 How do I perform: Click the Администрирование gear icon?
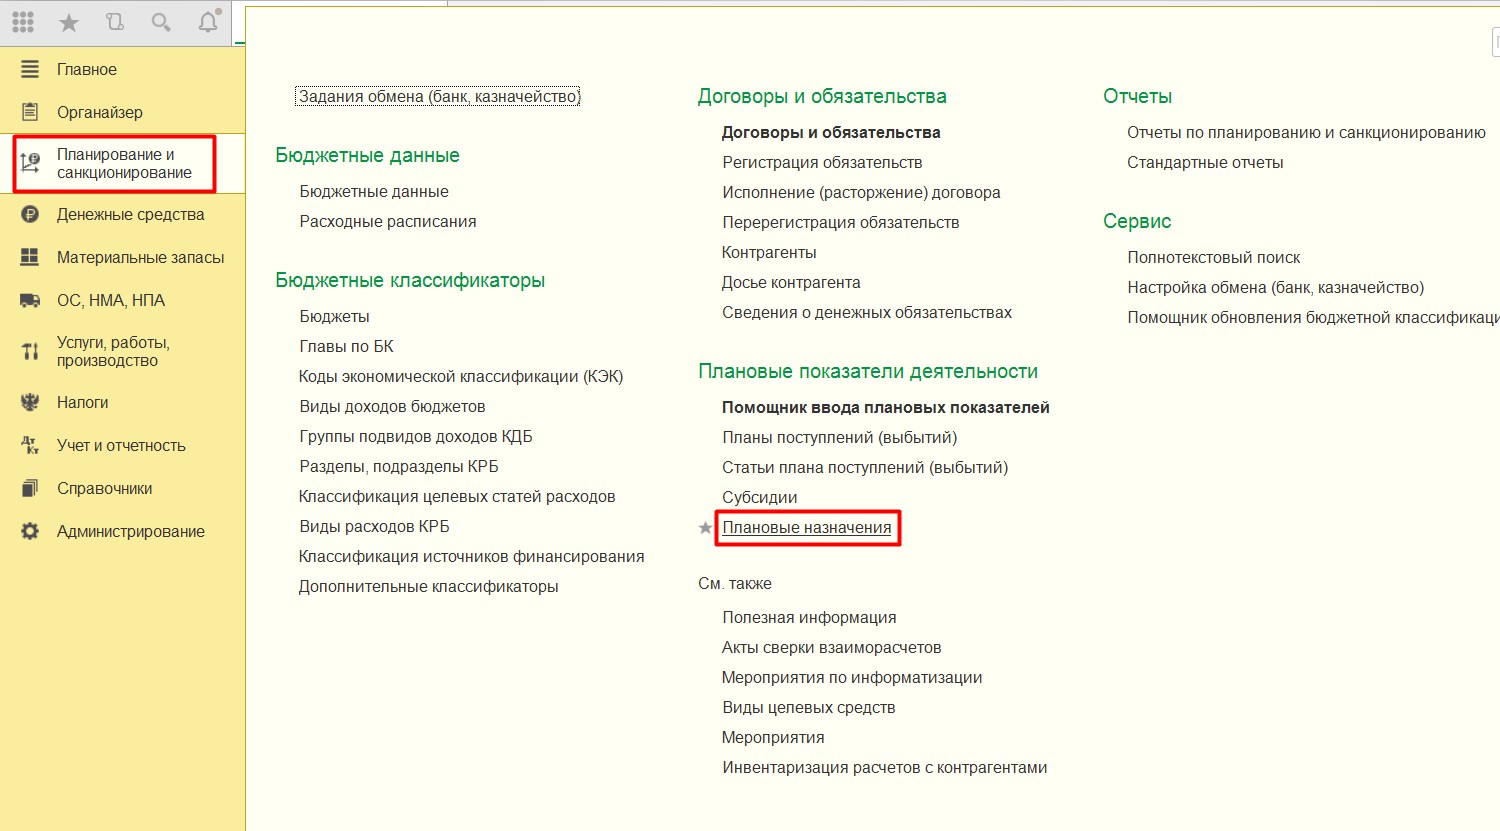30,531
